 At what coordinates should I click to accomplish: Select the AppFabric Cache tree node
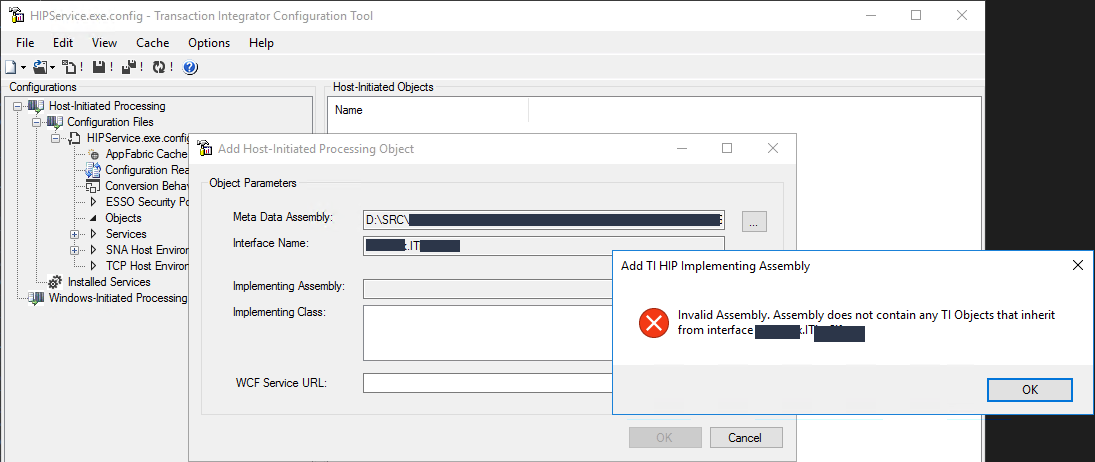(x=146, y=154)
